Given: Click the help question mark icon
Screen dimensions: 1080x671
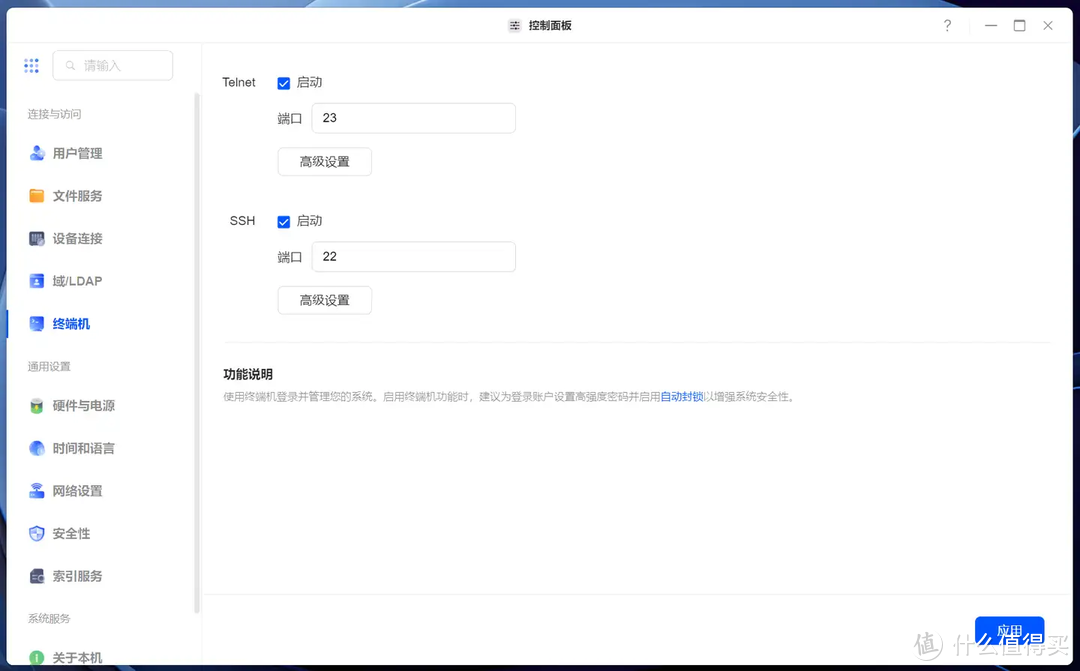Looking at the screenshot, I should tap(947, 25).
